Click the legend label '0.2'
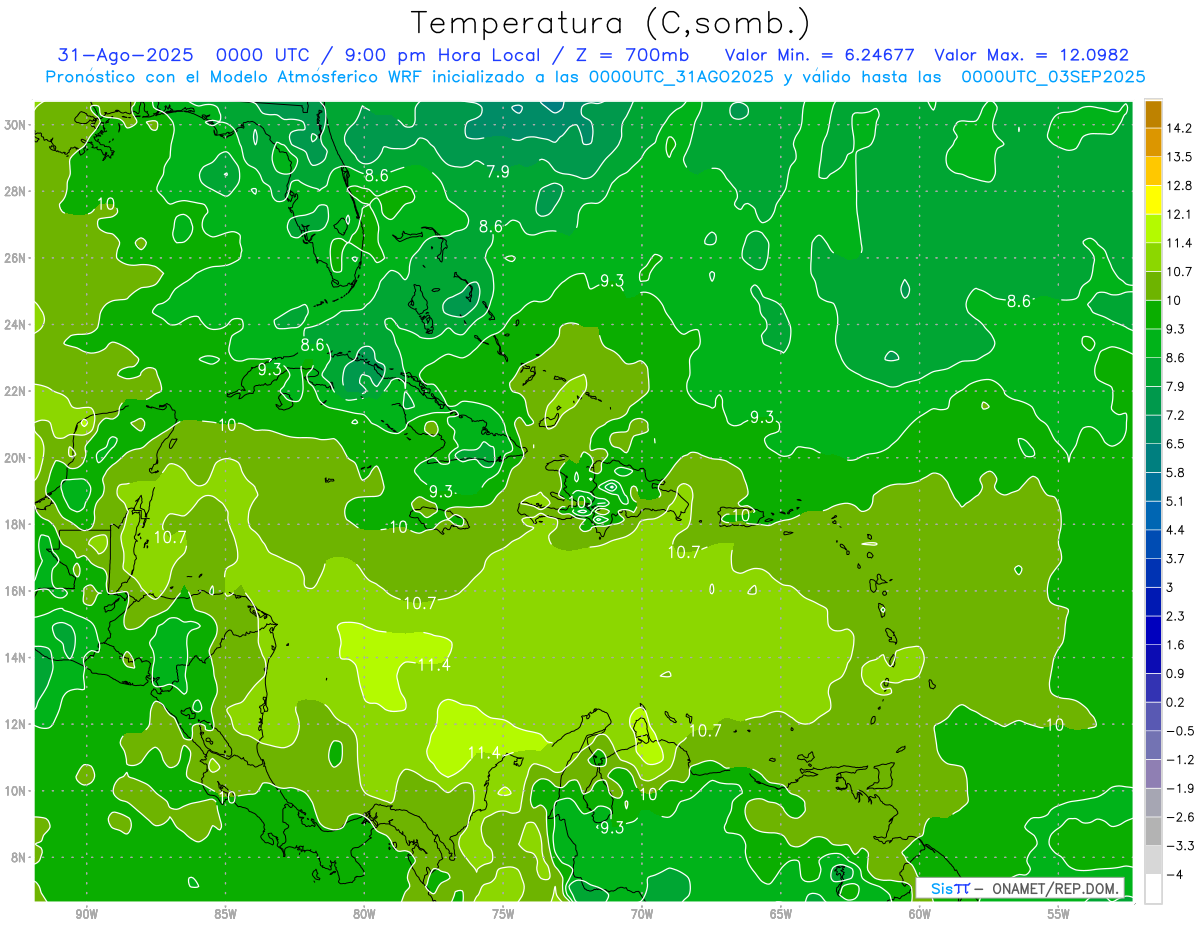The height and width of the screenshot is (927, 1200). tap(1176, 702)
